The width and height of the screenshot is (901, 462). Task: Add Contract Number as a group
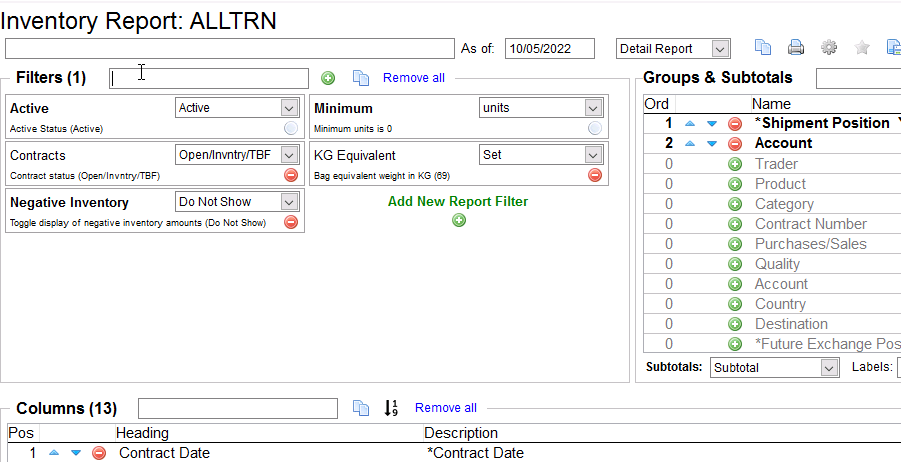pyautogui.click(x=734, y=224)
